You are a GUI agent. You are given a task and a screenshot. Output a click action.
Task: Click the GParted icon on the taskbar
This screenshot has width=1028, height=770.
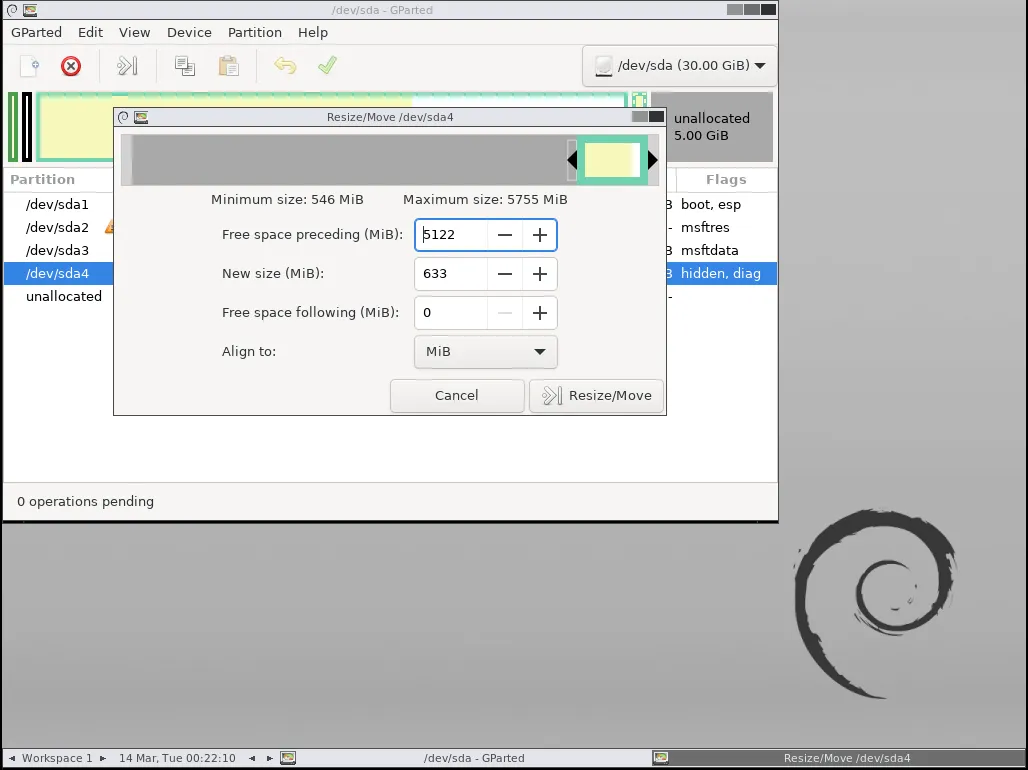tap(288, 758)
